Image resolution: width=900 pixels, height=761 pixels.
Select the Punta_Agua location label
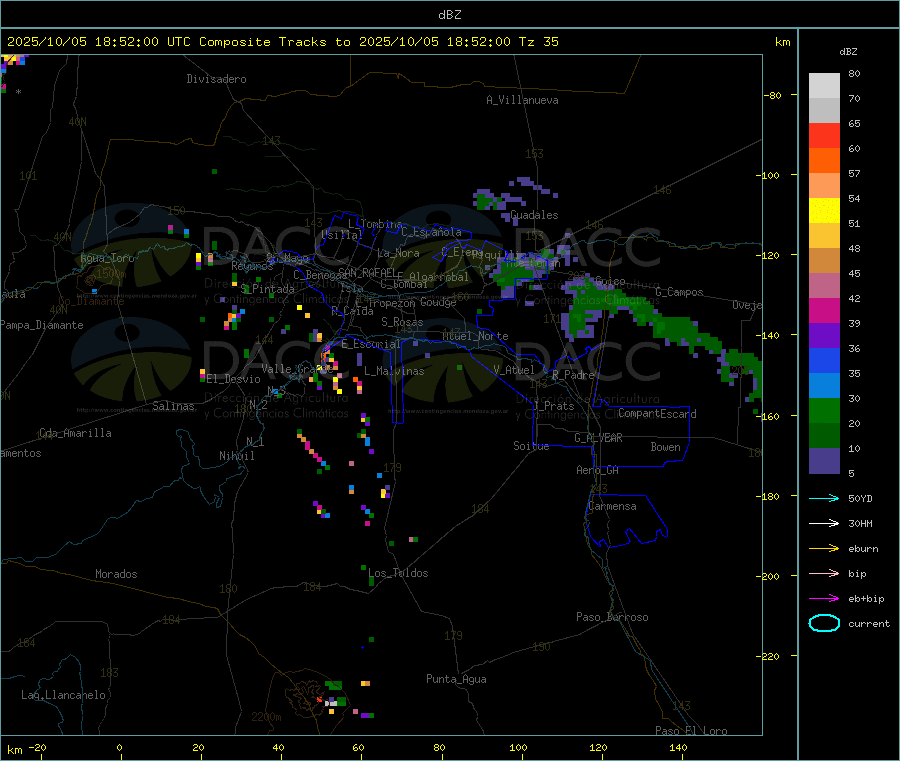[x=456, y=679]
